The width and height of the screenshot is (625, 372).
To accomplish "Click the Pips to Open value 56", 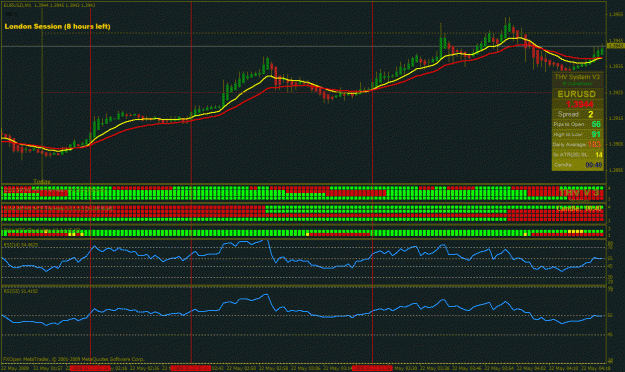I will click(x=596, y=124).
